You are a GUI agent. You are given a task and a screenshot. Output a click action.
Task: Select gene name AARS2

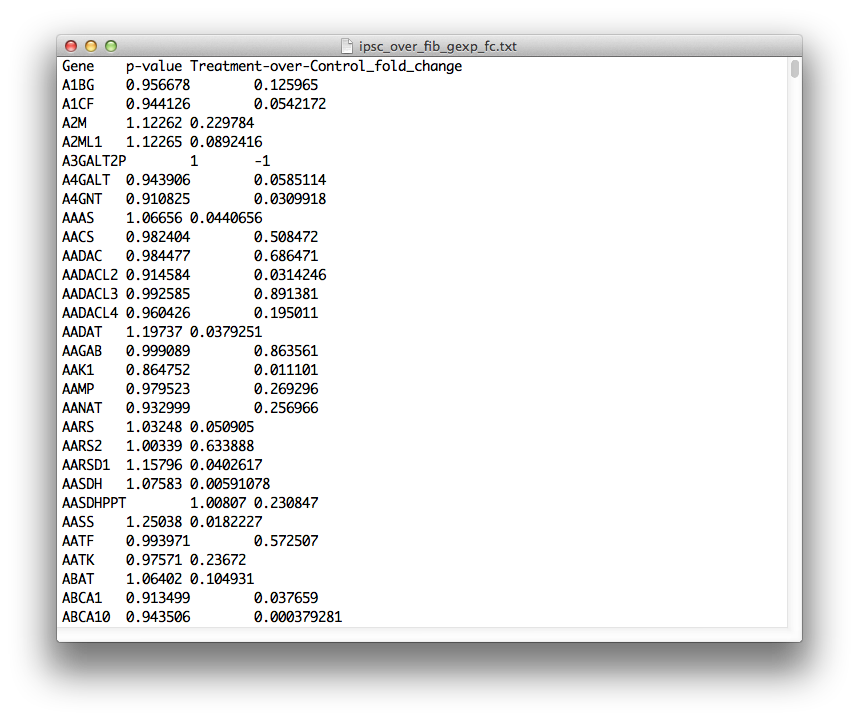[82, 446]
